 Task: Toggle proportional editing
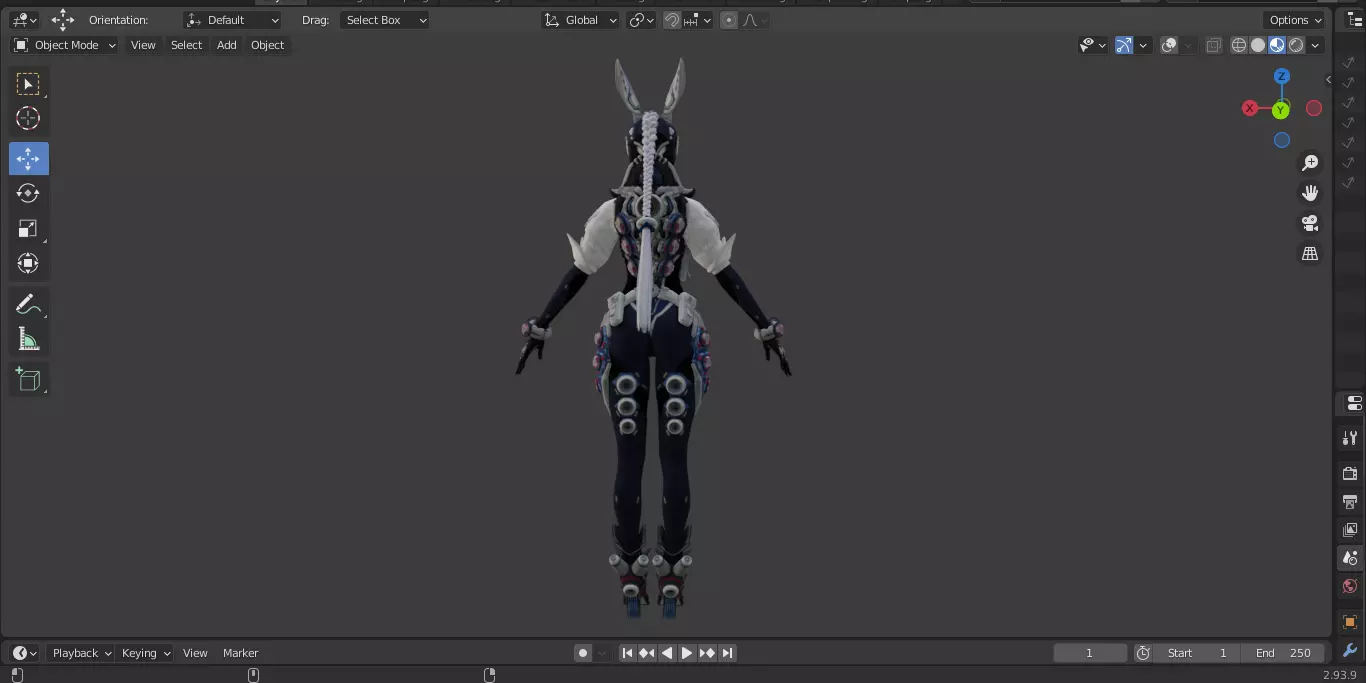[x=729, y=20]
